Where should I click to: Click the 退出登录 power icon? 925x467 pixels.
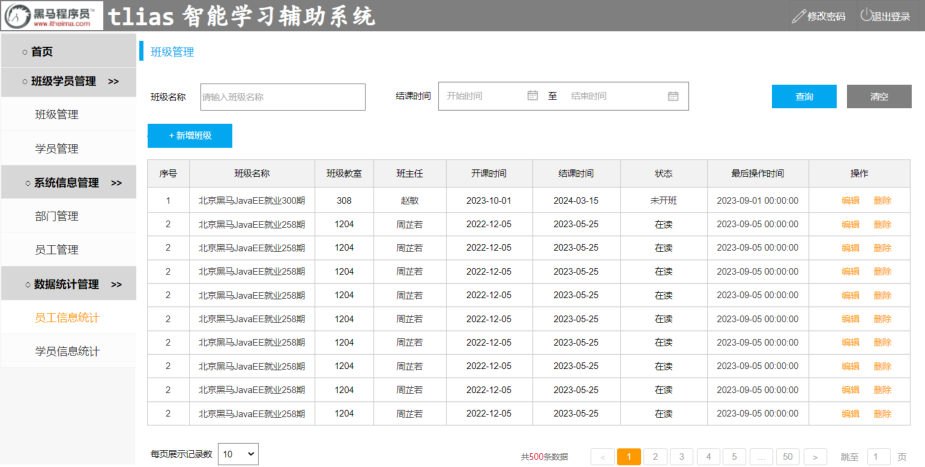pos(865,15)
